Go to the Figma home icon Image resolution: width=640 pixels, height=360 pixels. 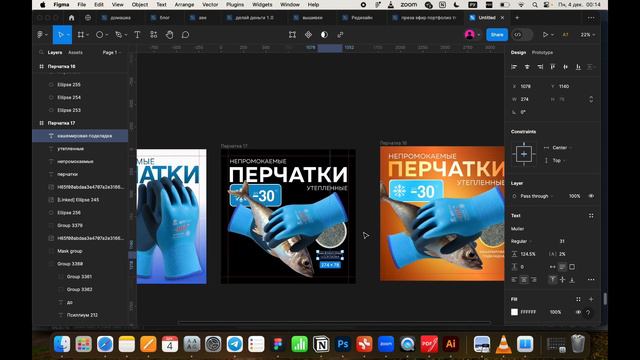[71, 18]
